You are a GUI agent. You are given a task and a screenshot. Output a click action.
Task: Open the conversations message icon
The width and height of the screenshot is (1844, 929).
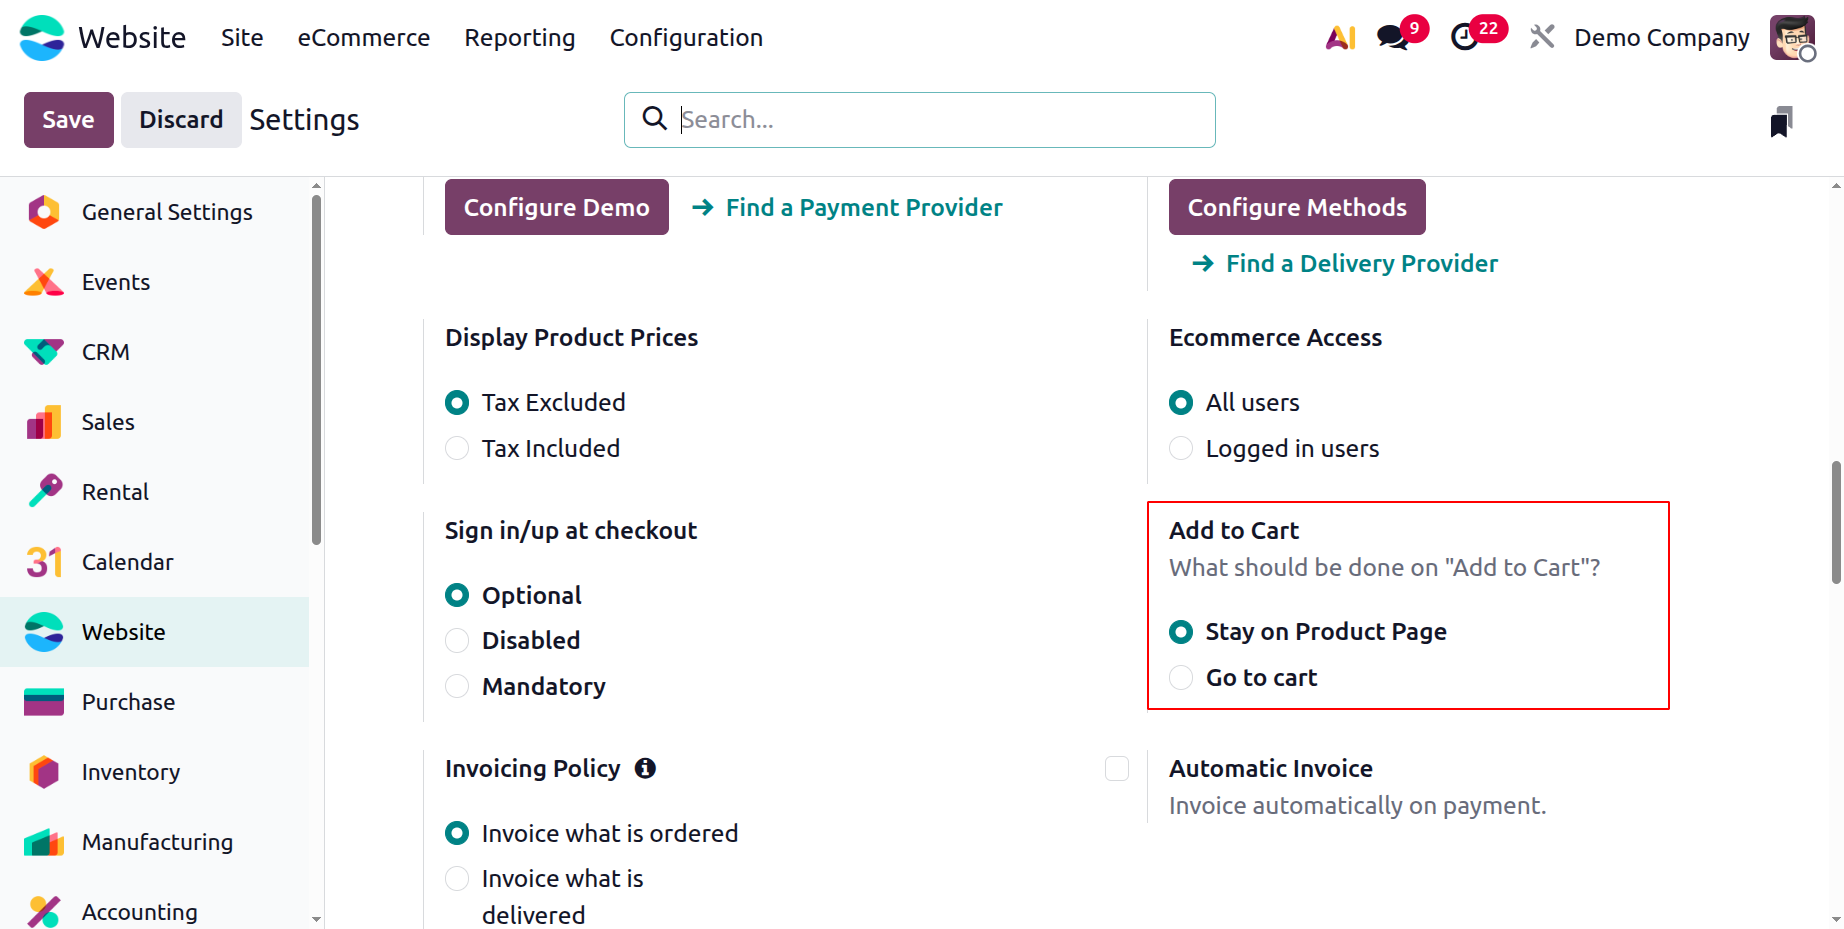pos(1392,38)
